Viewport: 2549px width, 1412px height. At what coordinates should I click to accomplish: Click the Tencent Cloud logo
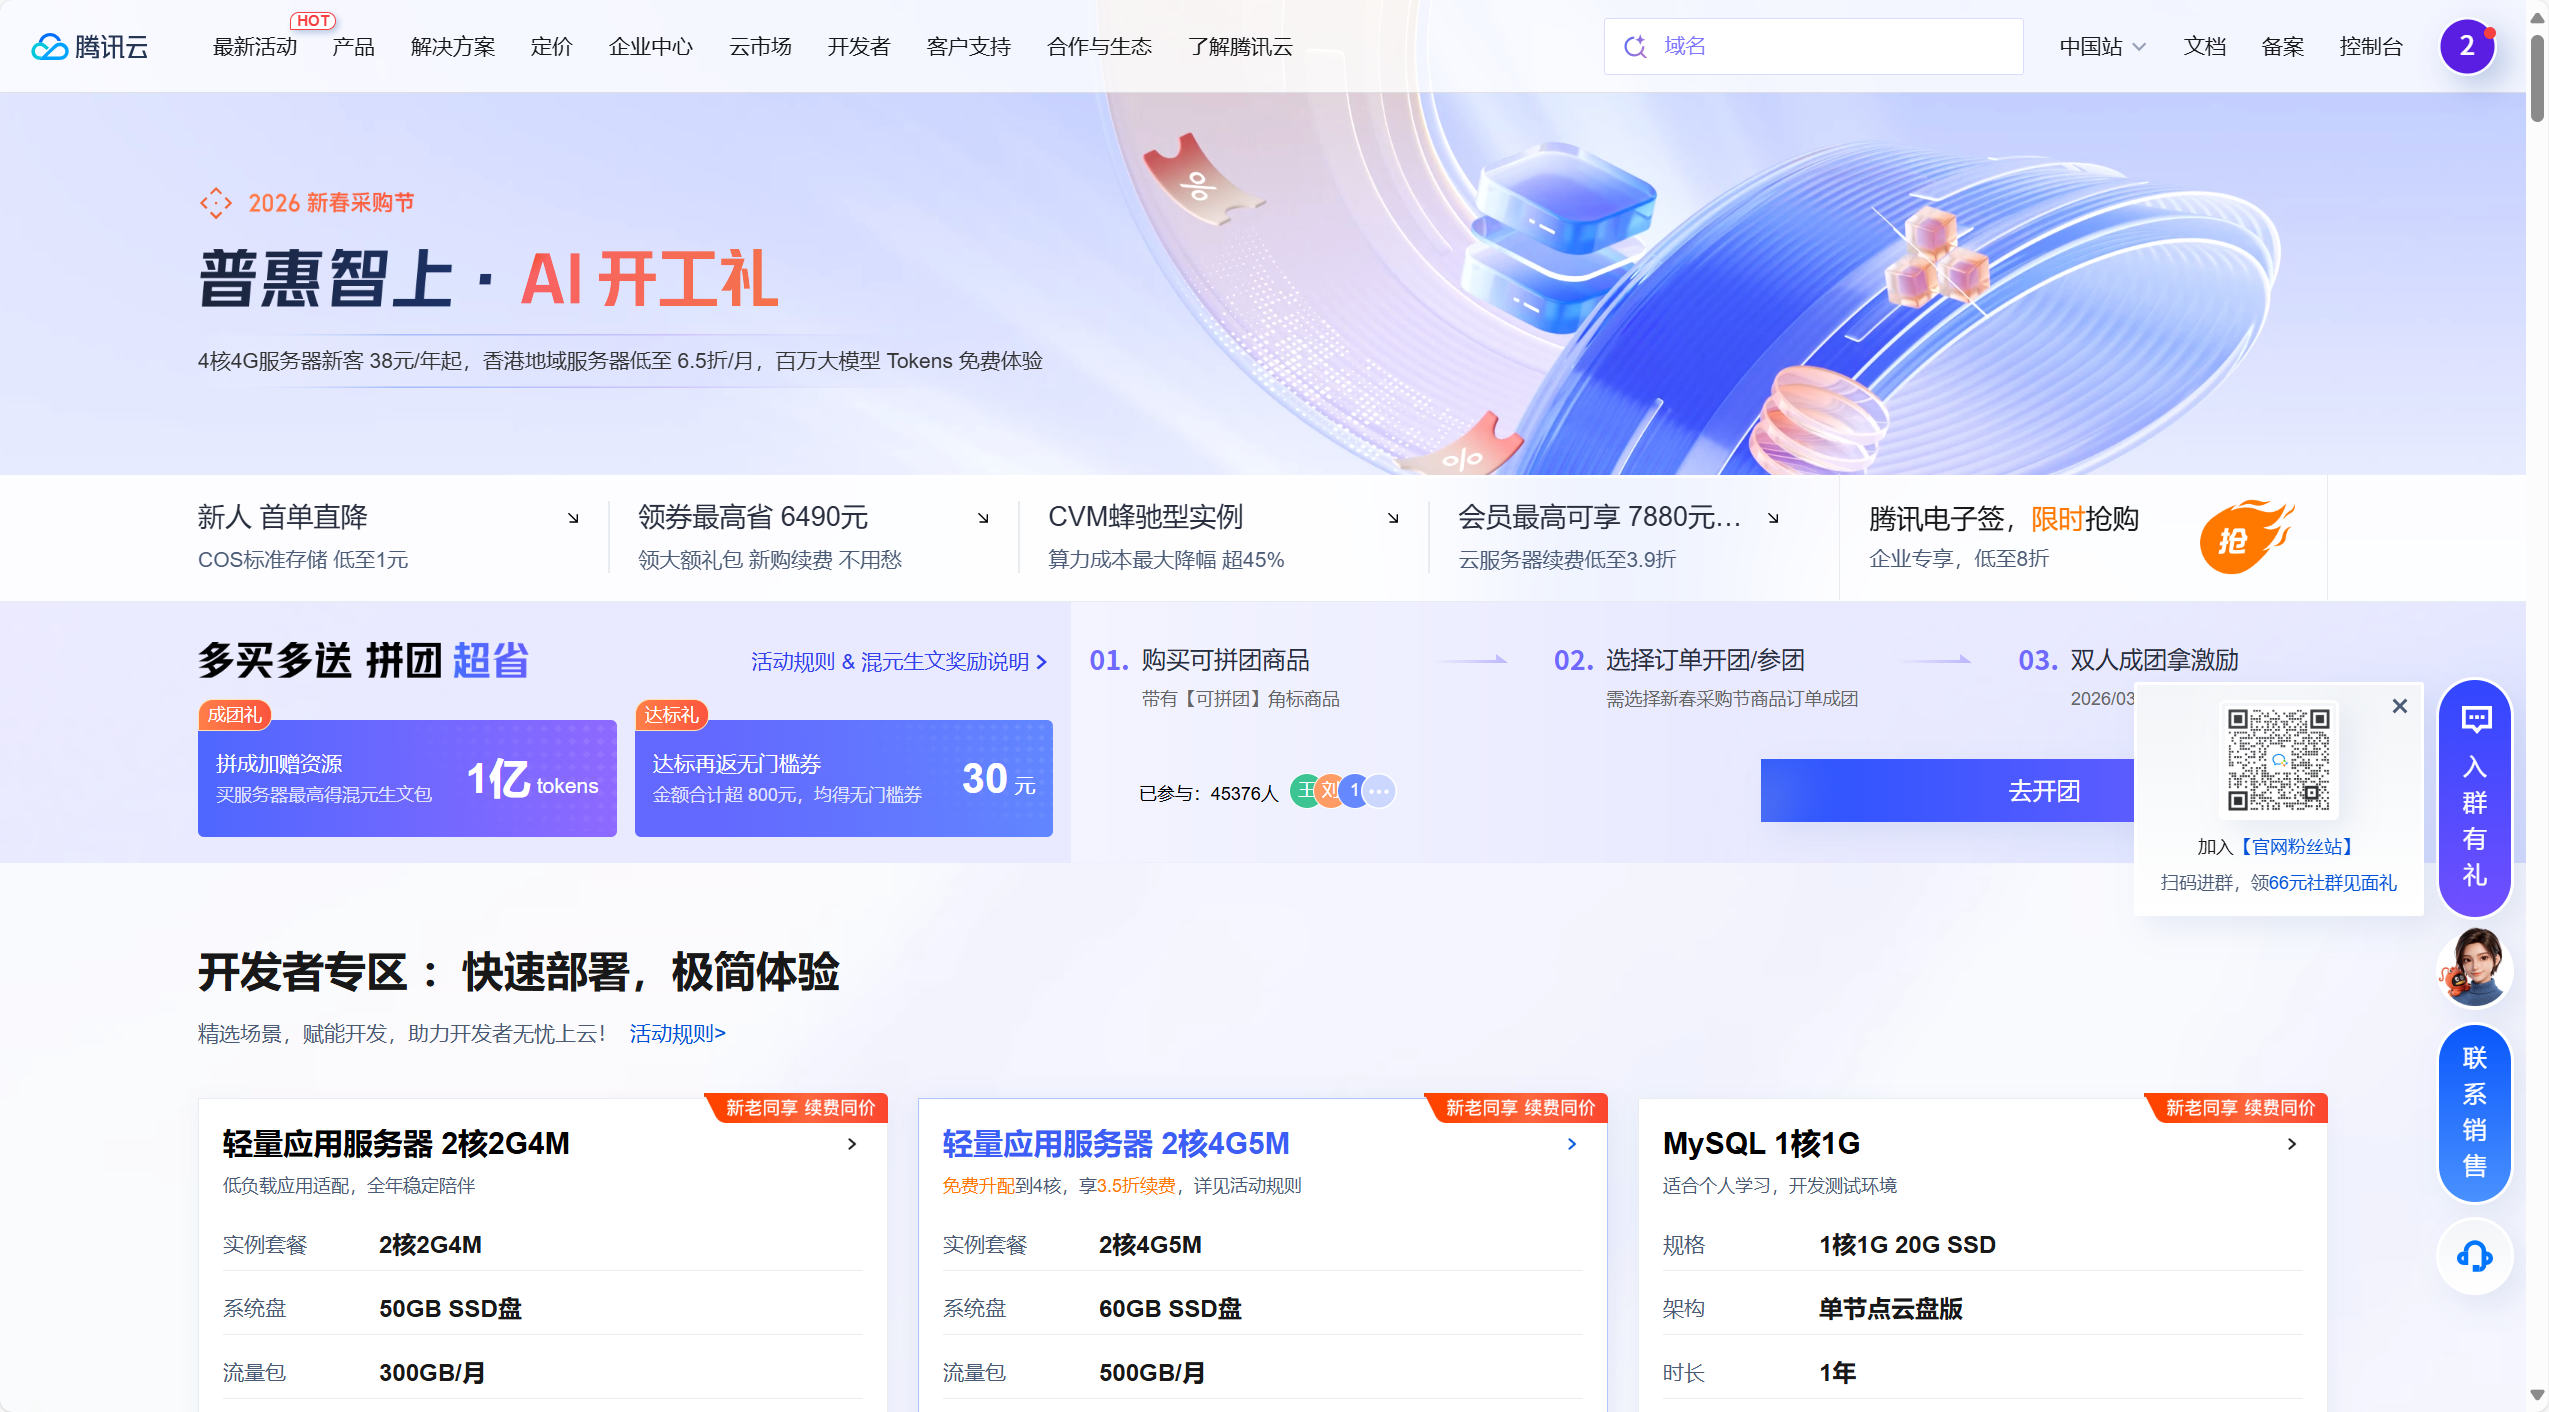point(90,47)
